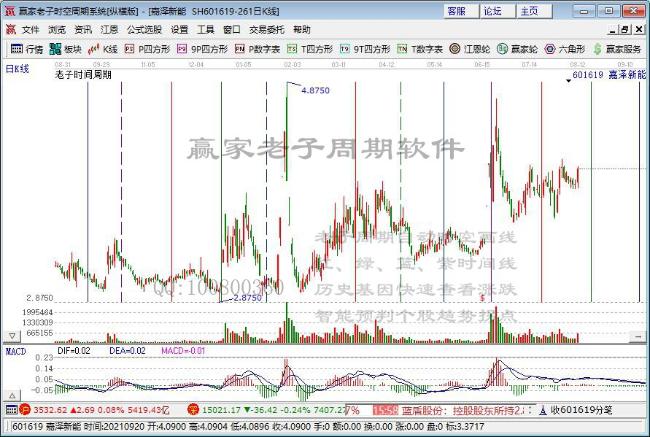Open the 公式选股 menu
Image resolution: width=650 pixels, height=437 pixels.
(144, 30)
